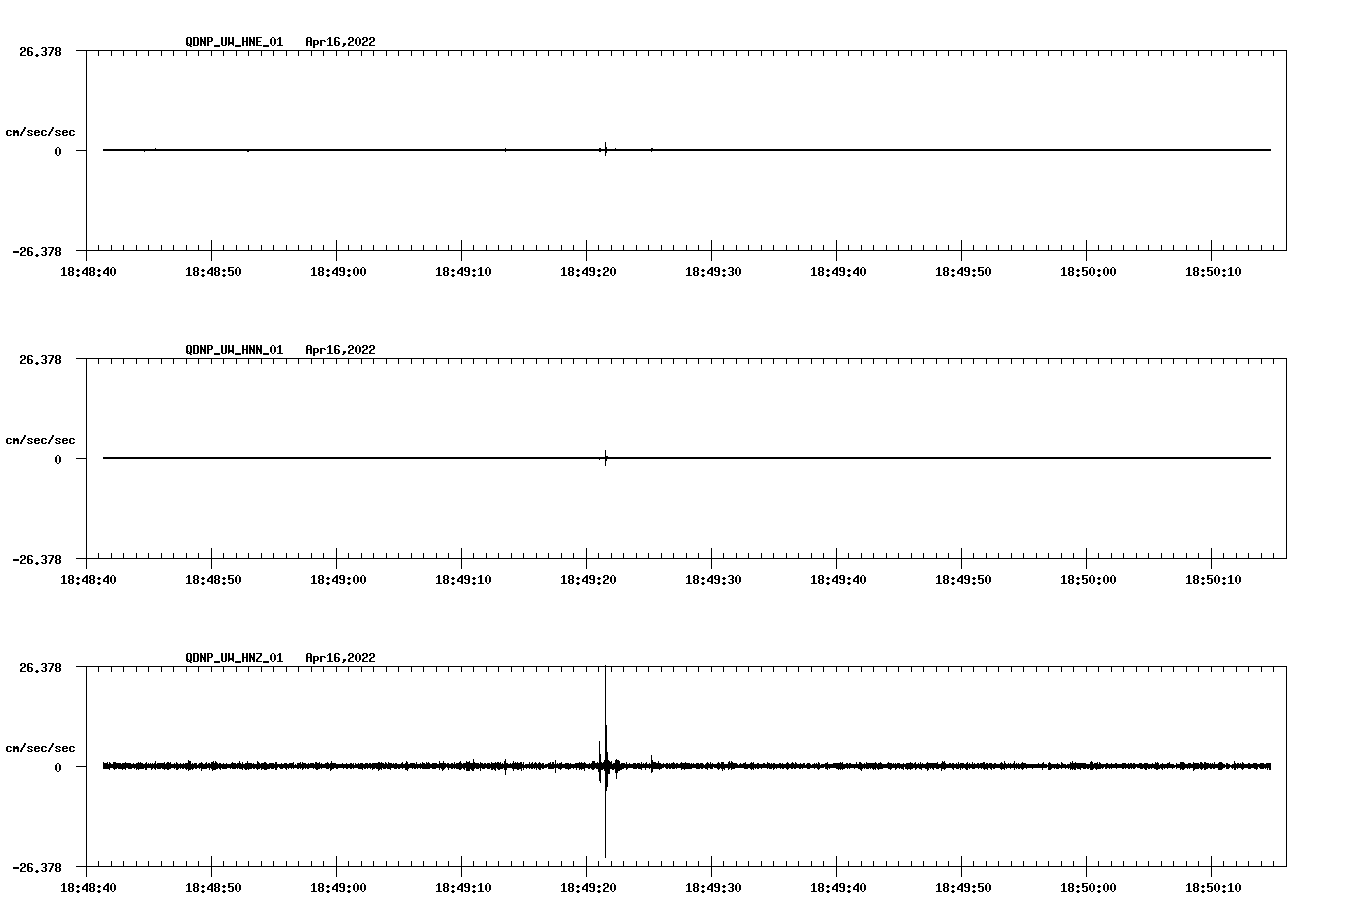Click the cm/sec/sec unit label beside HNN plot
Image resolution: width=1358 pixels, height=924 pixels.
[40, 440]
